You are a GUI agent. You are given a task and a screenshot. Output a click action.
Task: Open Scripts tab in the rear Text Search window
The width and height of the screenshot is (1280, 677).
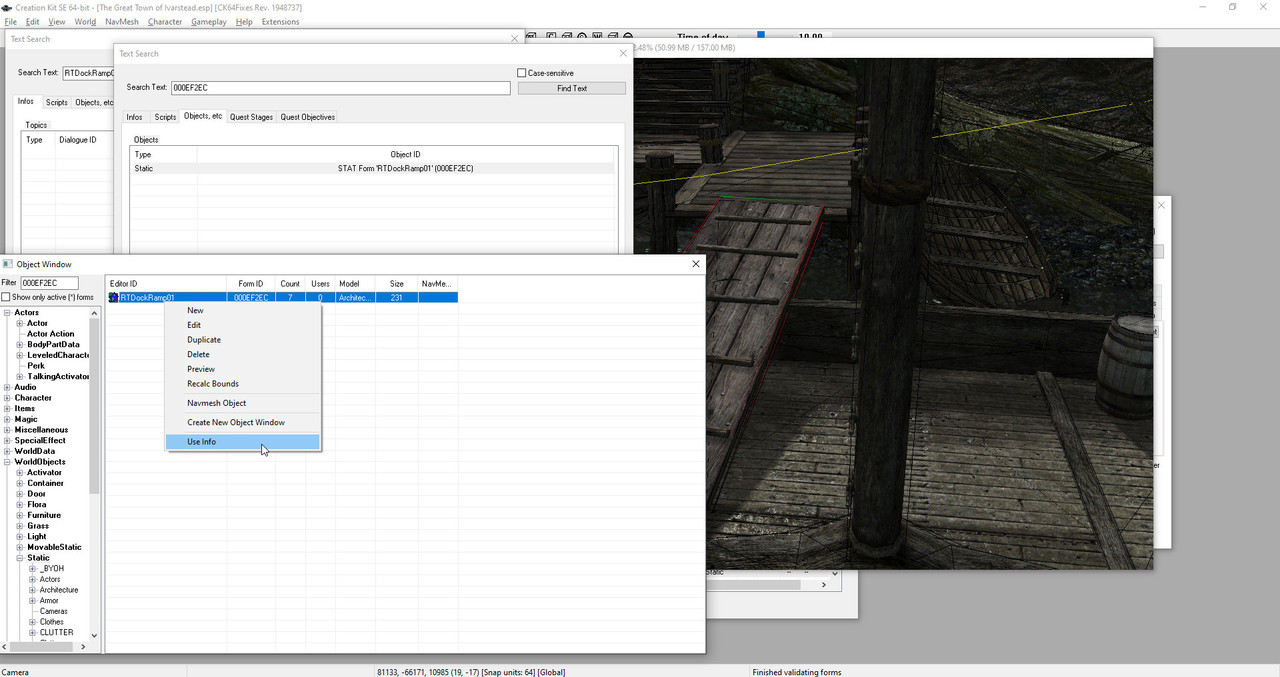coord(57,102)
